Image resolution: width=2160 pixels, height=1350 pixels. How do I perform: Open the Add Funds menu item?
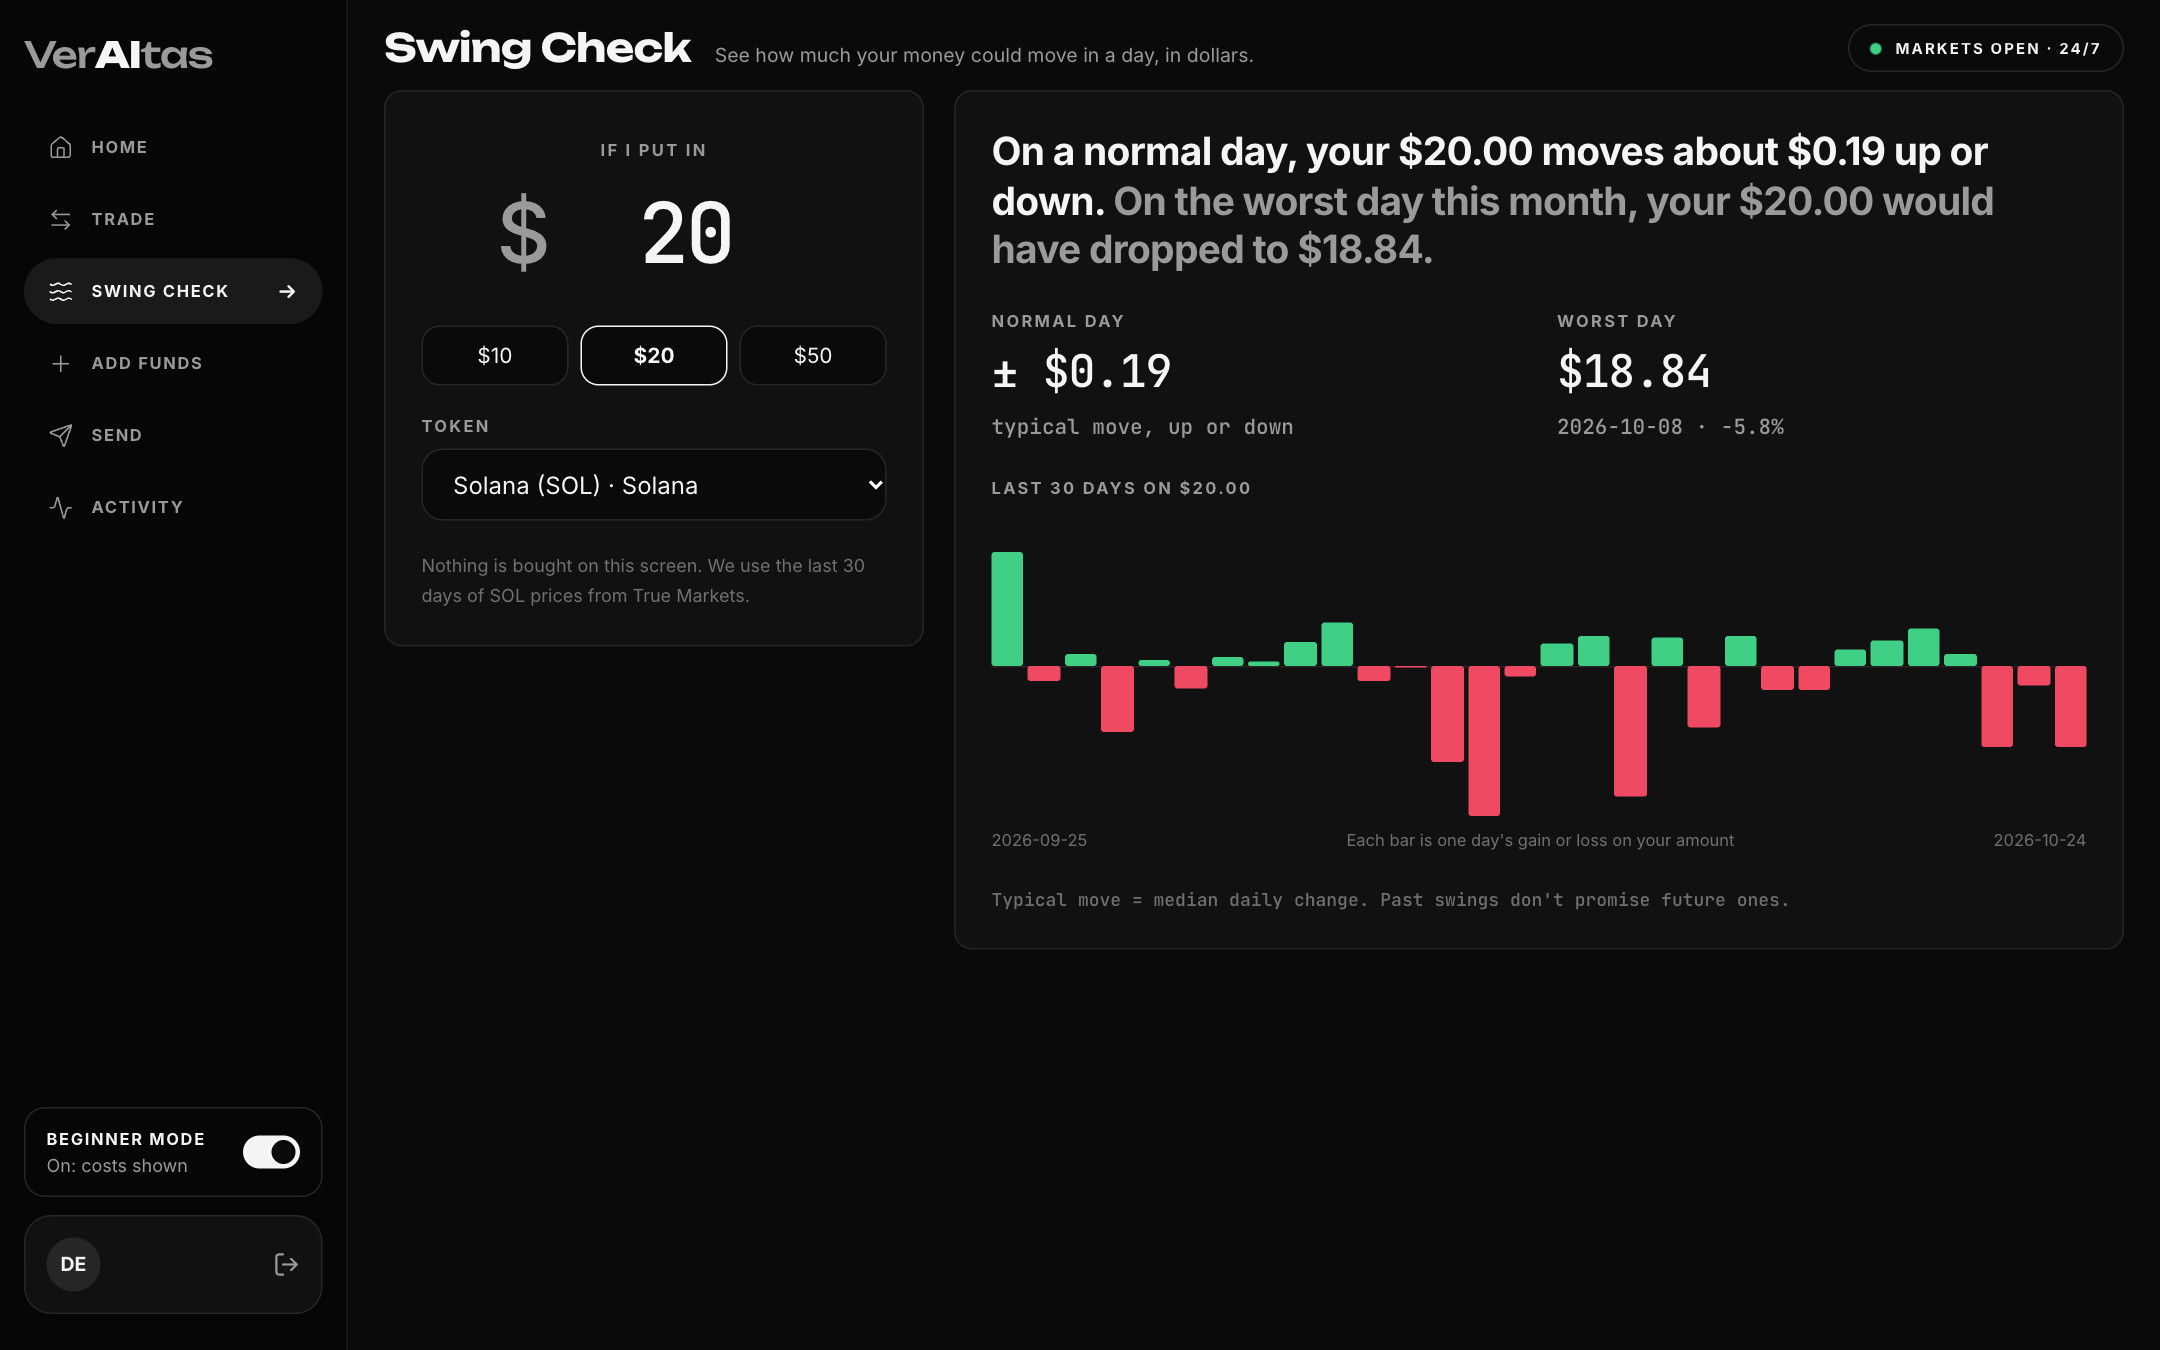click(173, 363)
